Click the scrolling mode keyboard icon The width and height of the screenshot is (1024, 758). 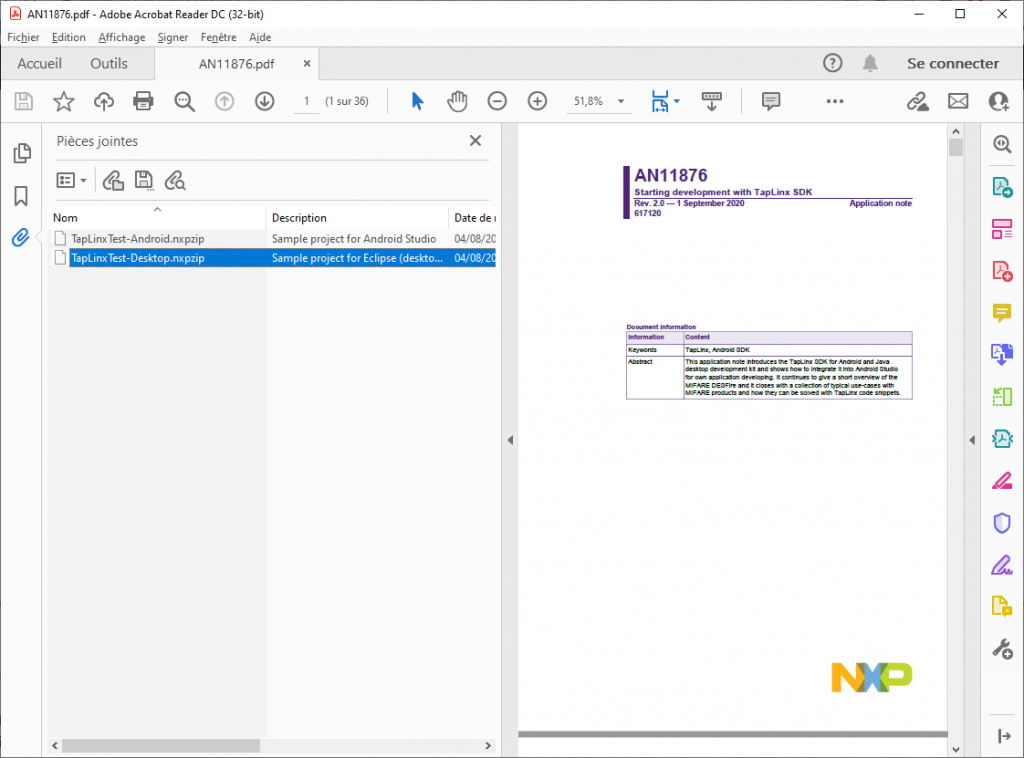(x=712, y=101)
